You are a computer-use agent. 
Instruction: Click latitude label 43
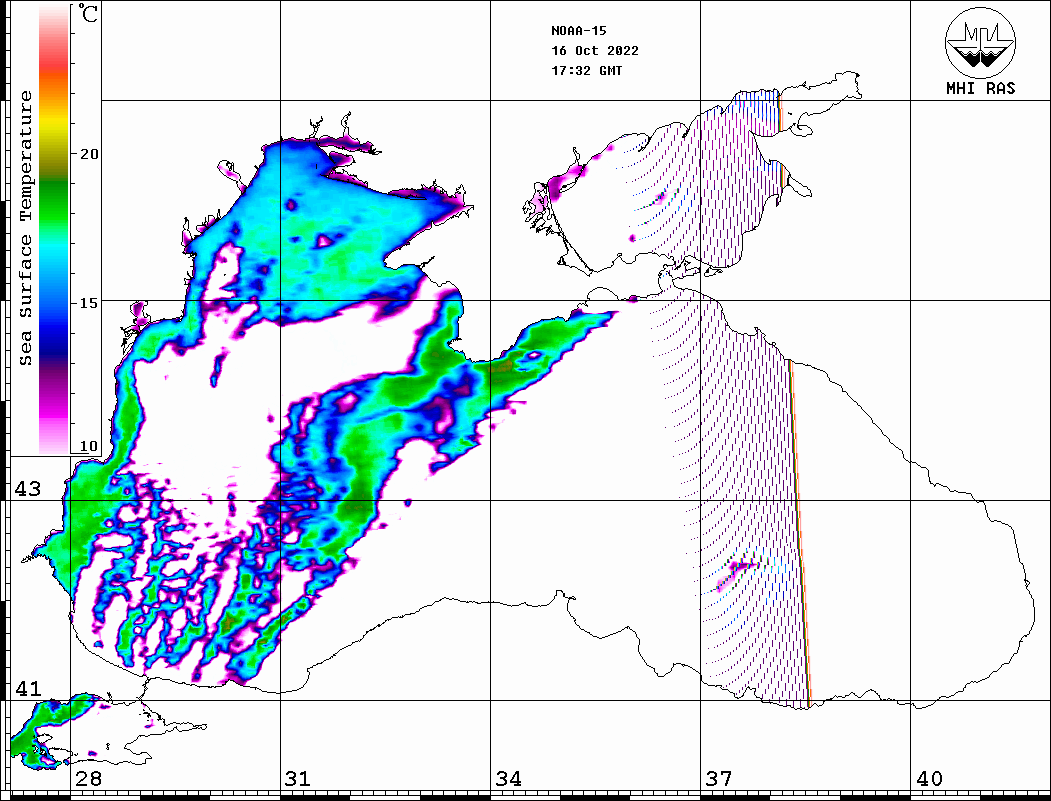pos(28,489)
